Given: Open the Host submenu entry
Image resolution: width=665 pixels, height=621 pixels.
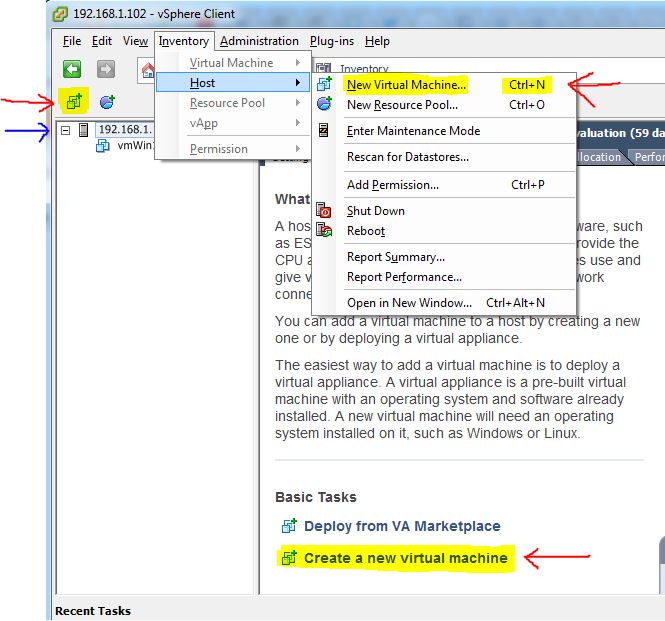Looking at the screenshot, I should pyautogui.click(x=233, y=82).
